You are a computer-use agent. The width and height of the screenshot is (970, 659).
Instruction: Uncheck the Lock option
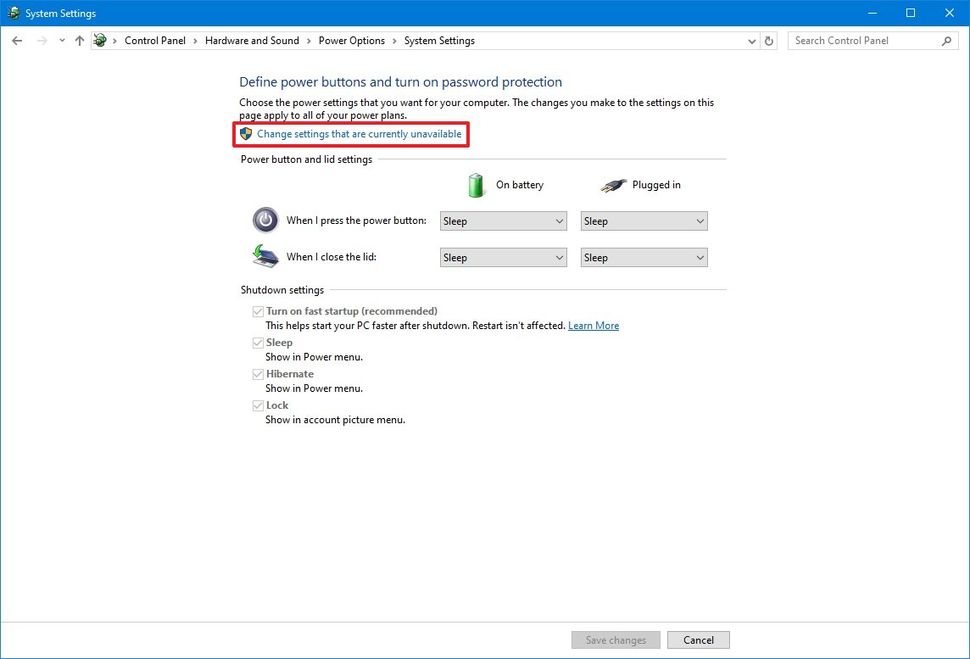258,405
